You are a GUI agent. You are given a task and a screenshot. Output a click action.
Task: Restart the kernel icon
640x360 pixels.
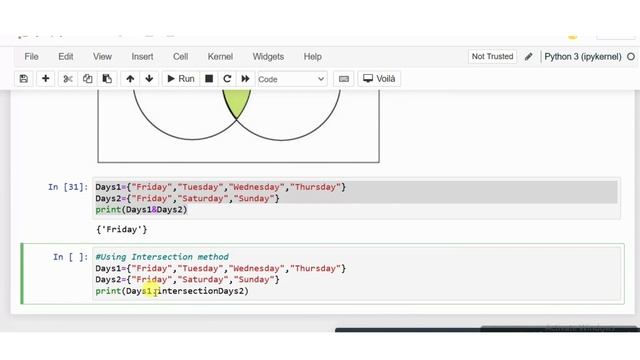[227, 79]
